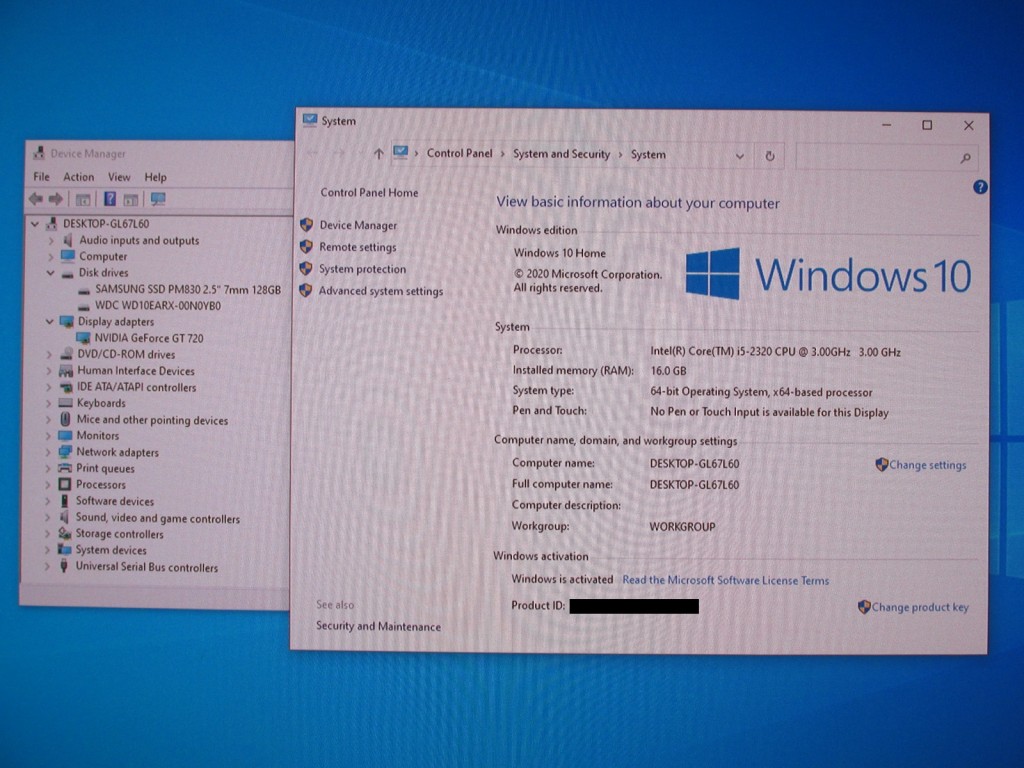
Task: Collapse the Disk drives node
Action: pos(50,273)
